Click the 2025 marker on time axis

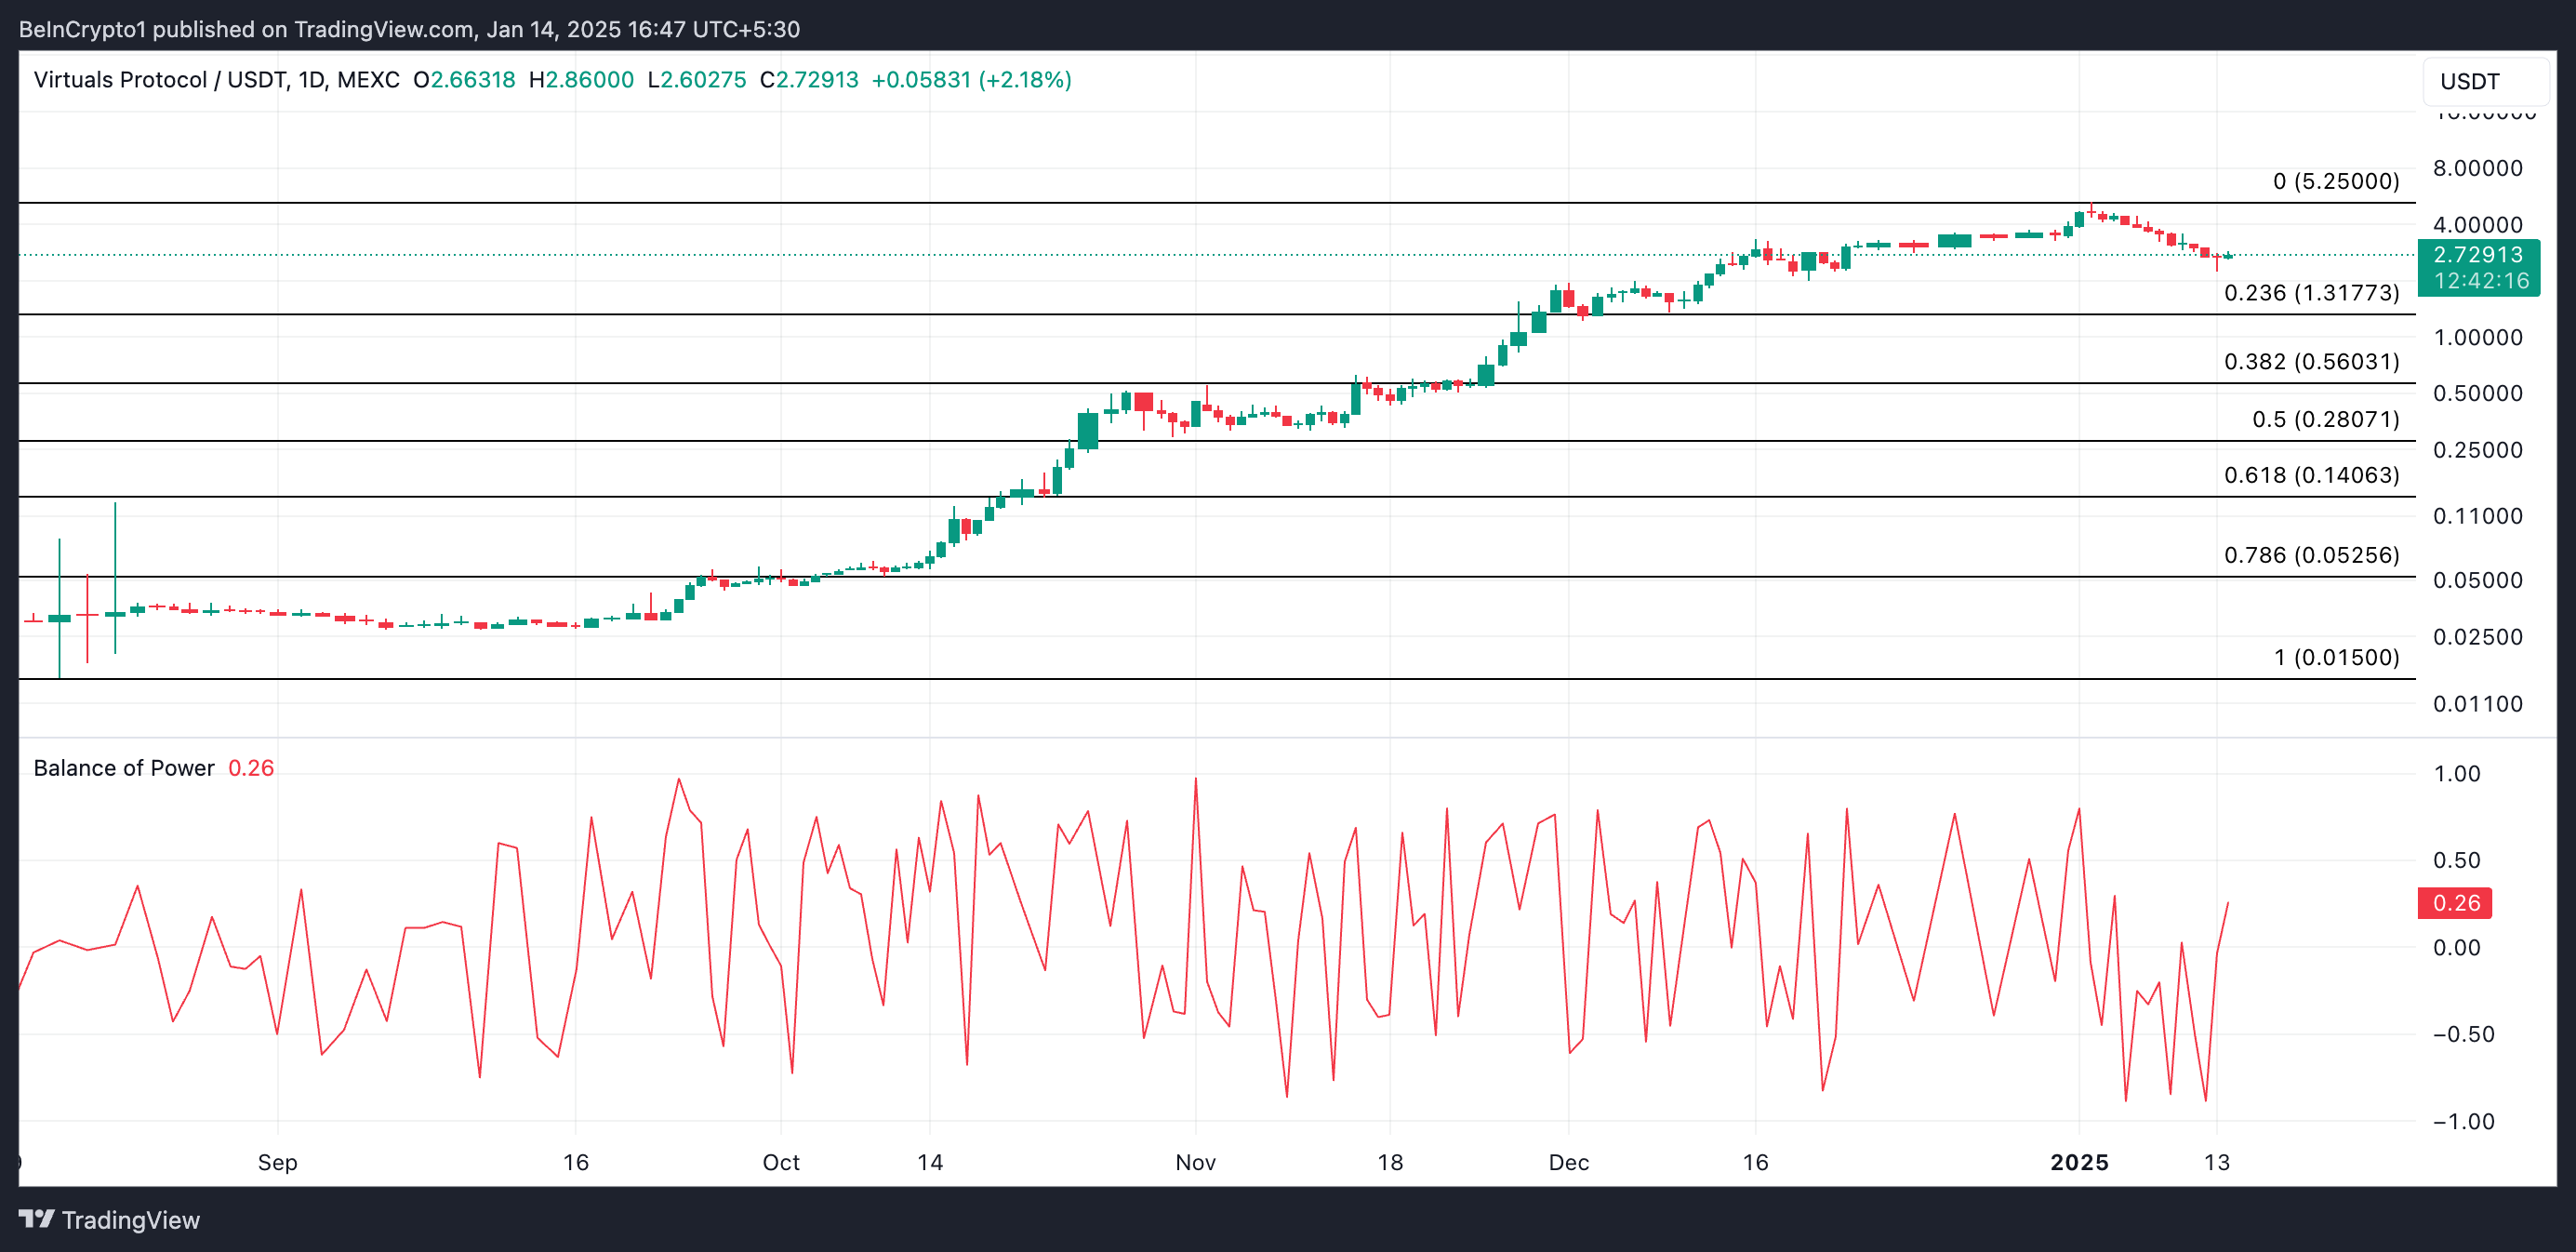2079,1162
